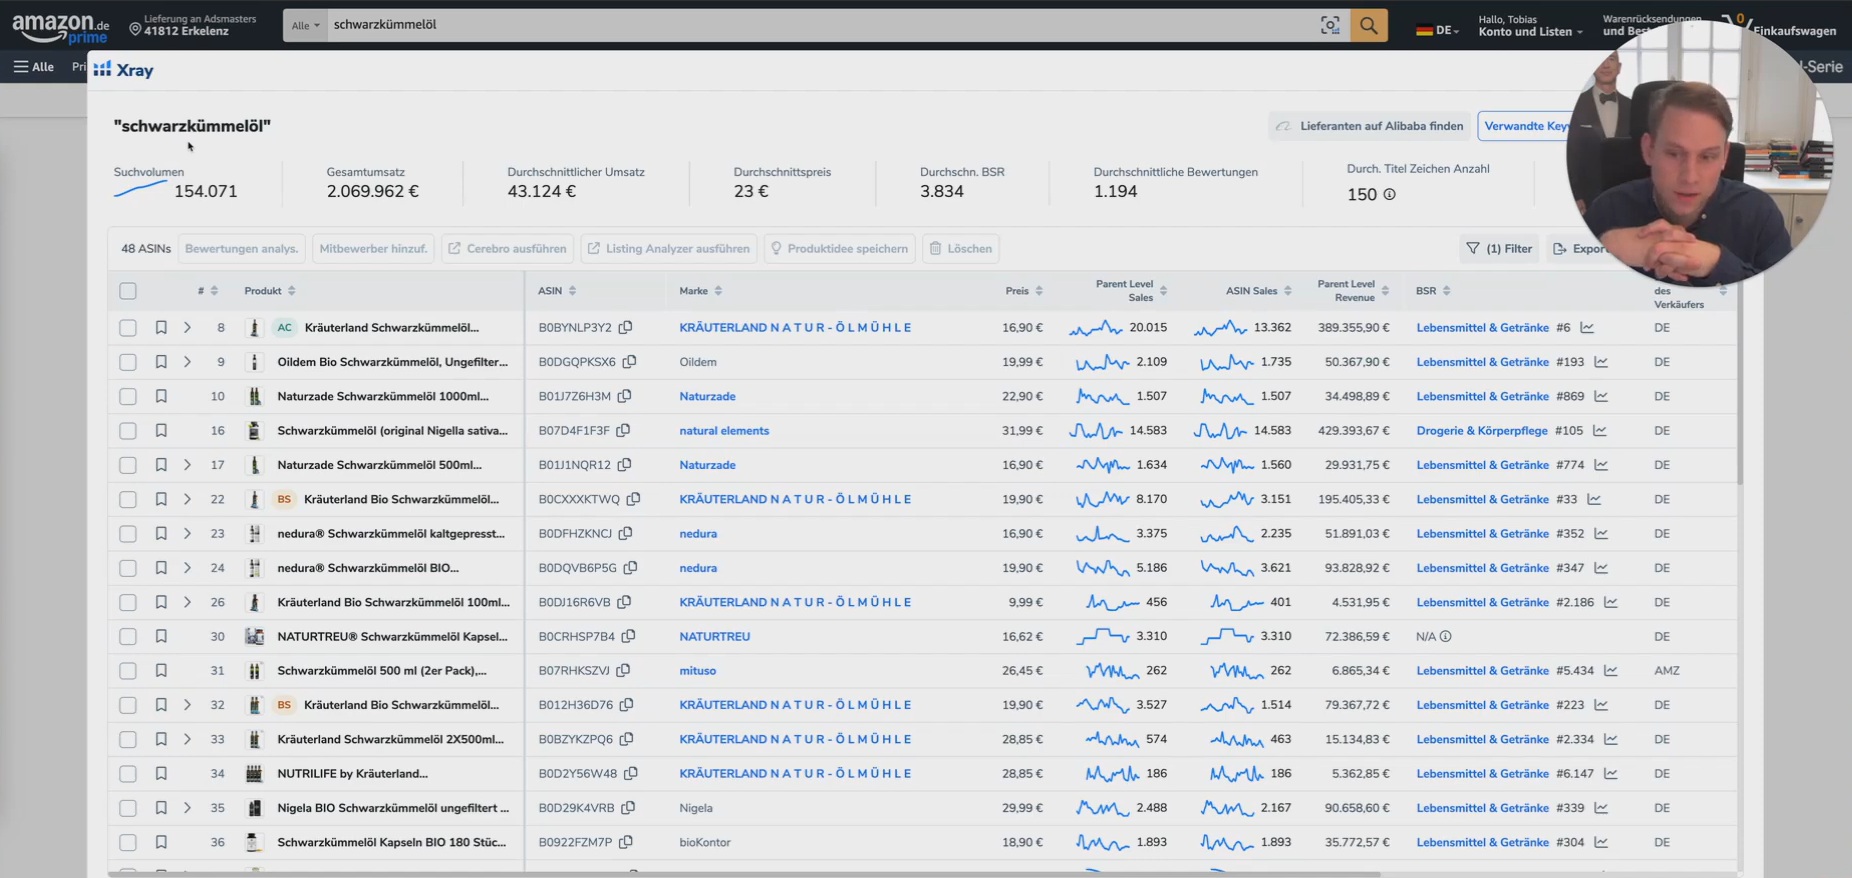This screenshot has height=878, width=1852.
Task: Click Produktidee speichern button
Action: (839, 249)
